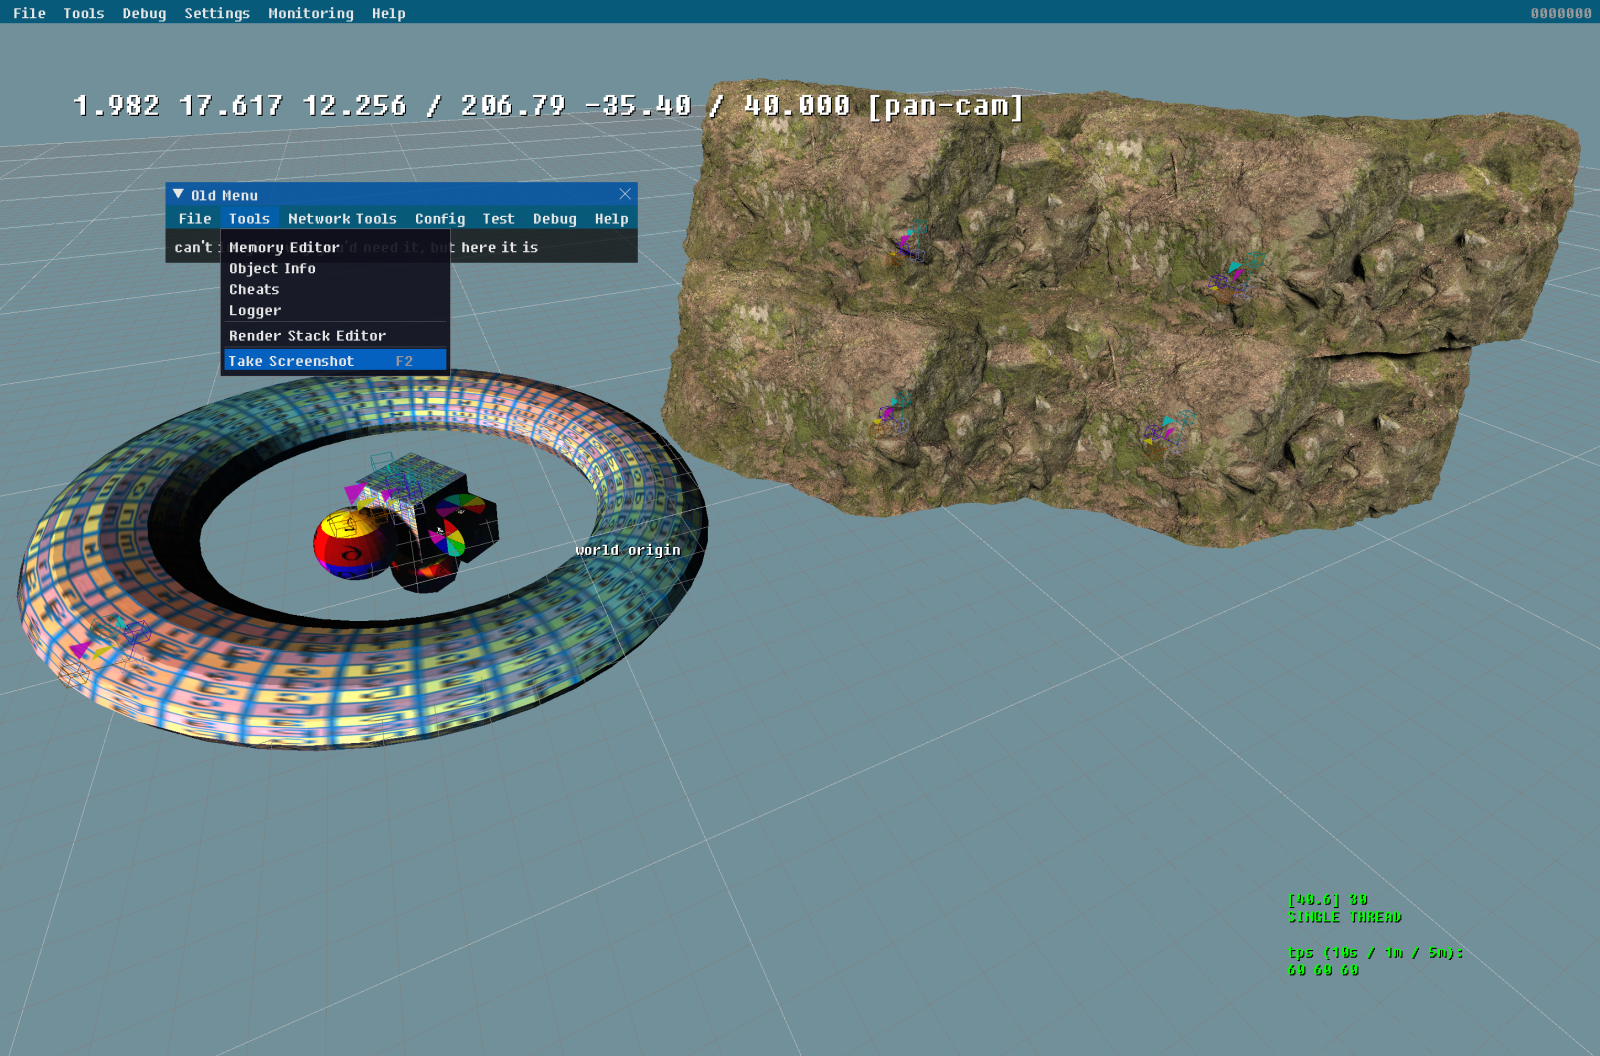Click the world origin label
Viewport: 1600px width, 1056px height.
point(628,550)
